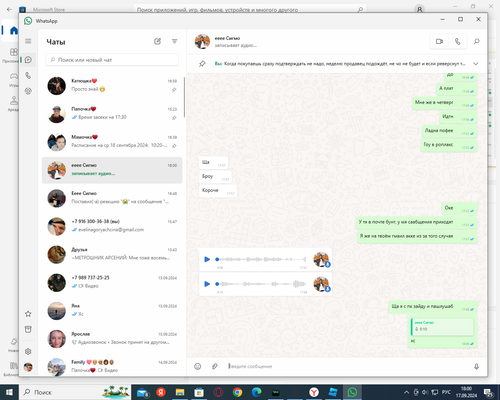This screenshot has height=400, width=500.
Task: Play the second voice message
Action: (x=207, y=284)
